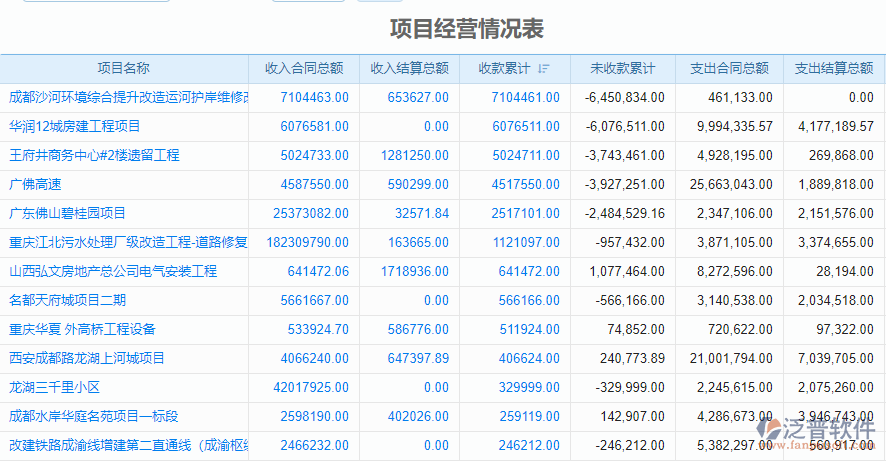This screenshot has height=461, width=886.
Task: Click income settlement amount 590299.00
Action: pyautogui.click(x=418, y=184)
